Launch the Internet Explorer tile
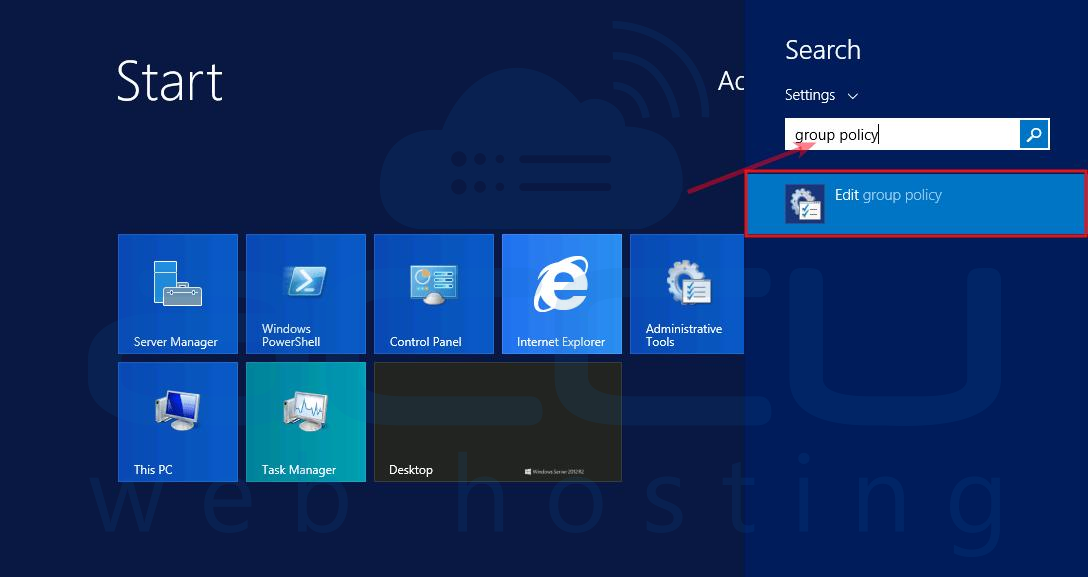 click(562, 294)
